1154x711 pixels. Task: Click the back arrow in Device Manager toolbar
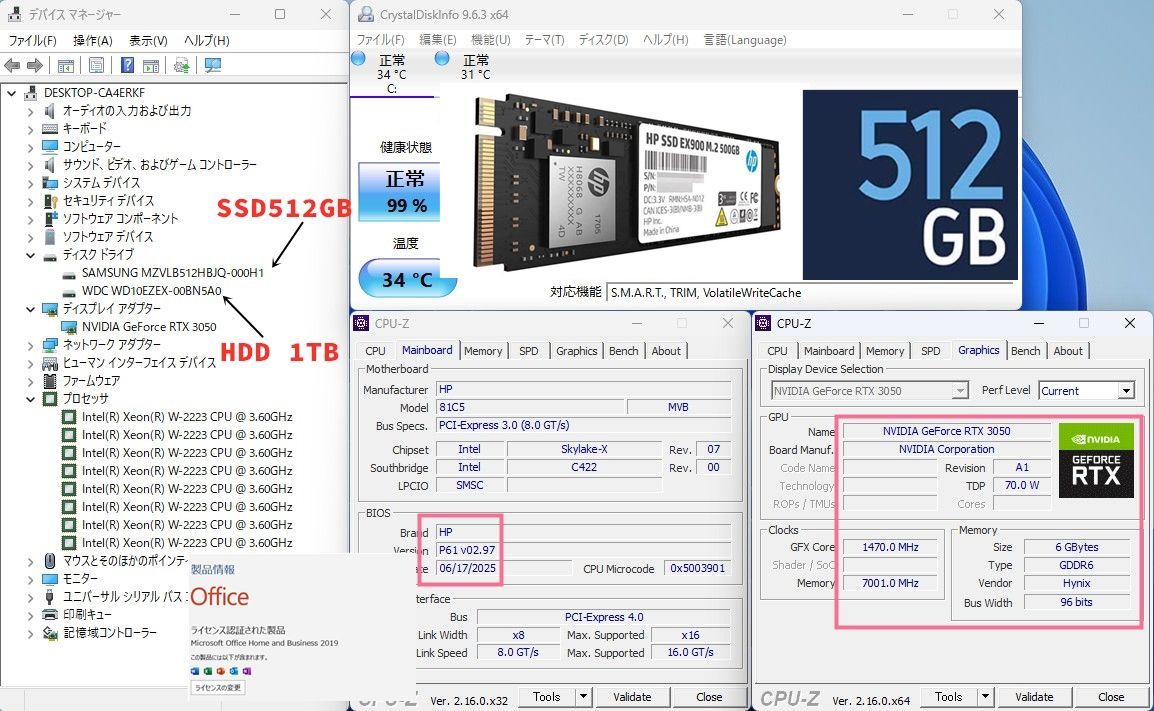pos(12,65)
